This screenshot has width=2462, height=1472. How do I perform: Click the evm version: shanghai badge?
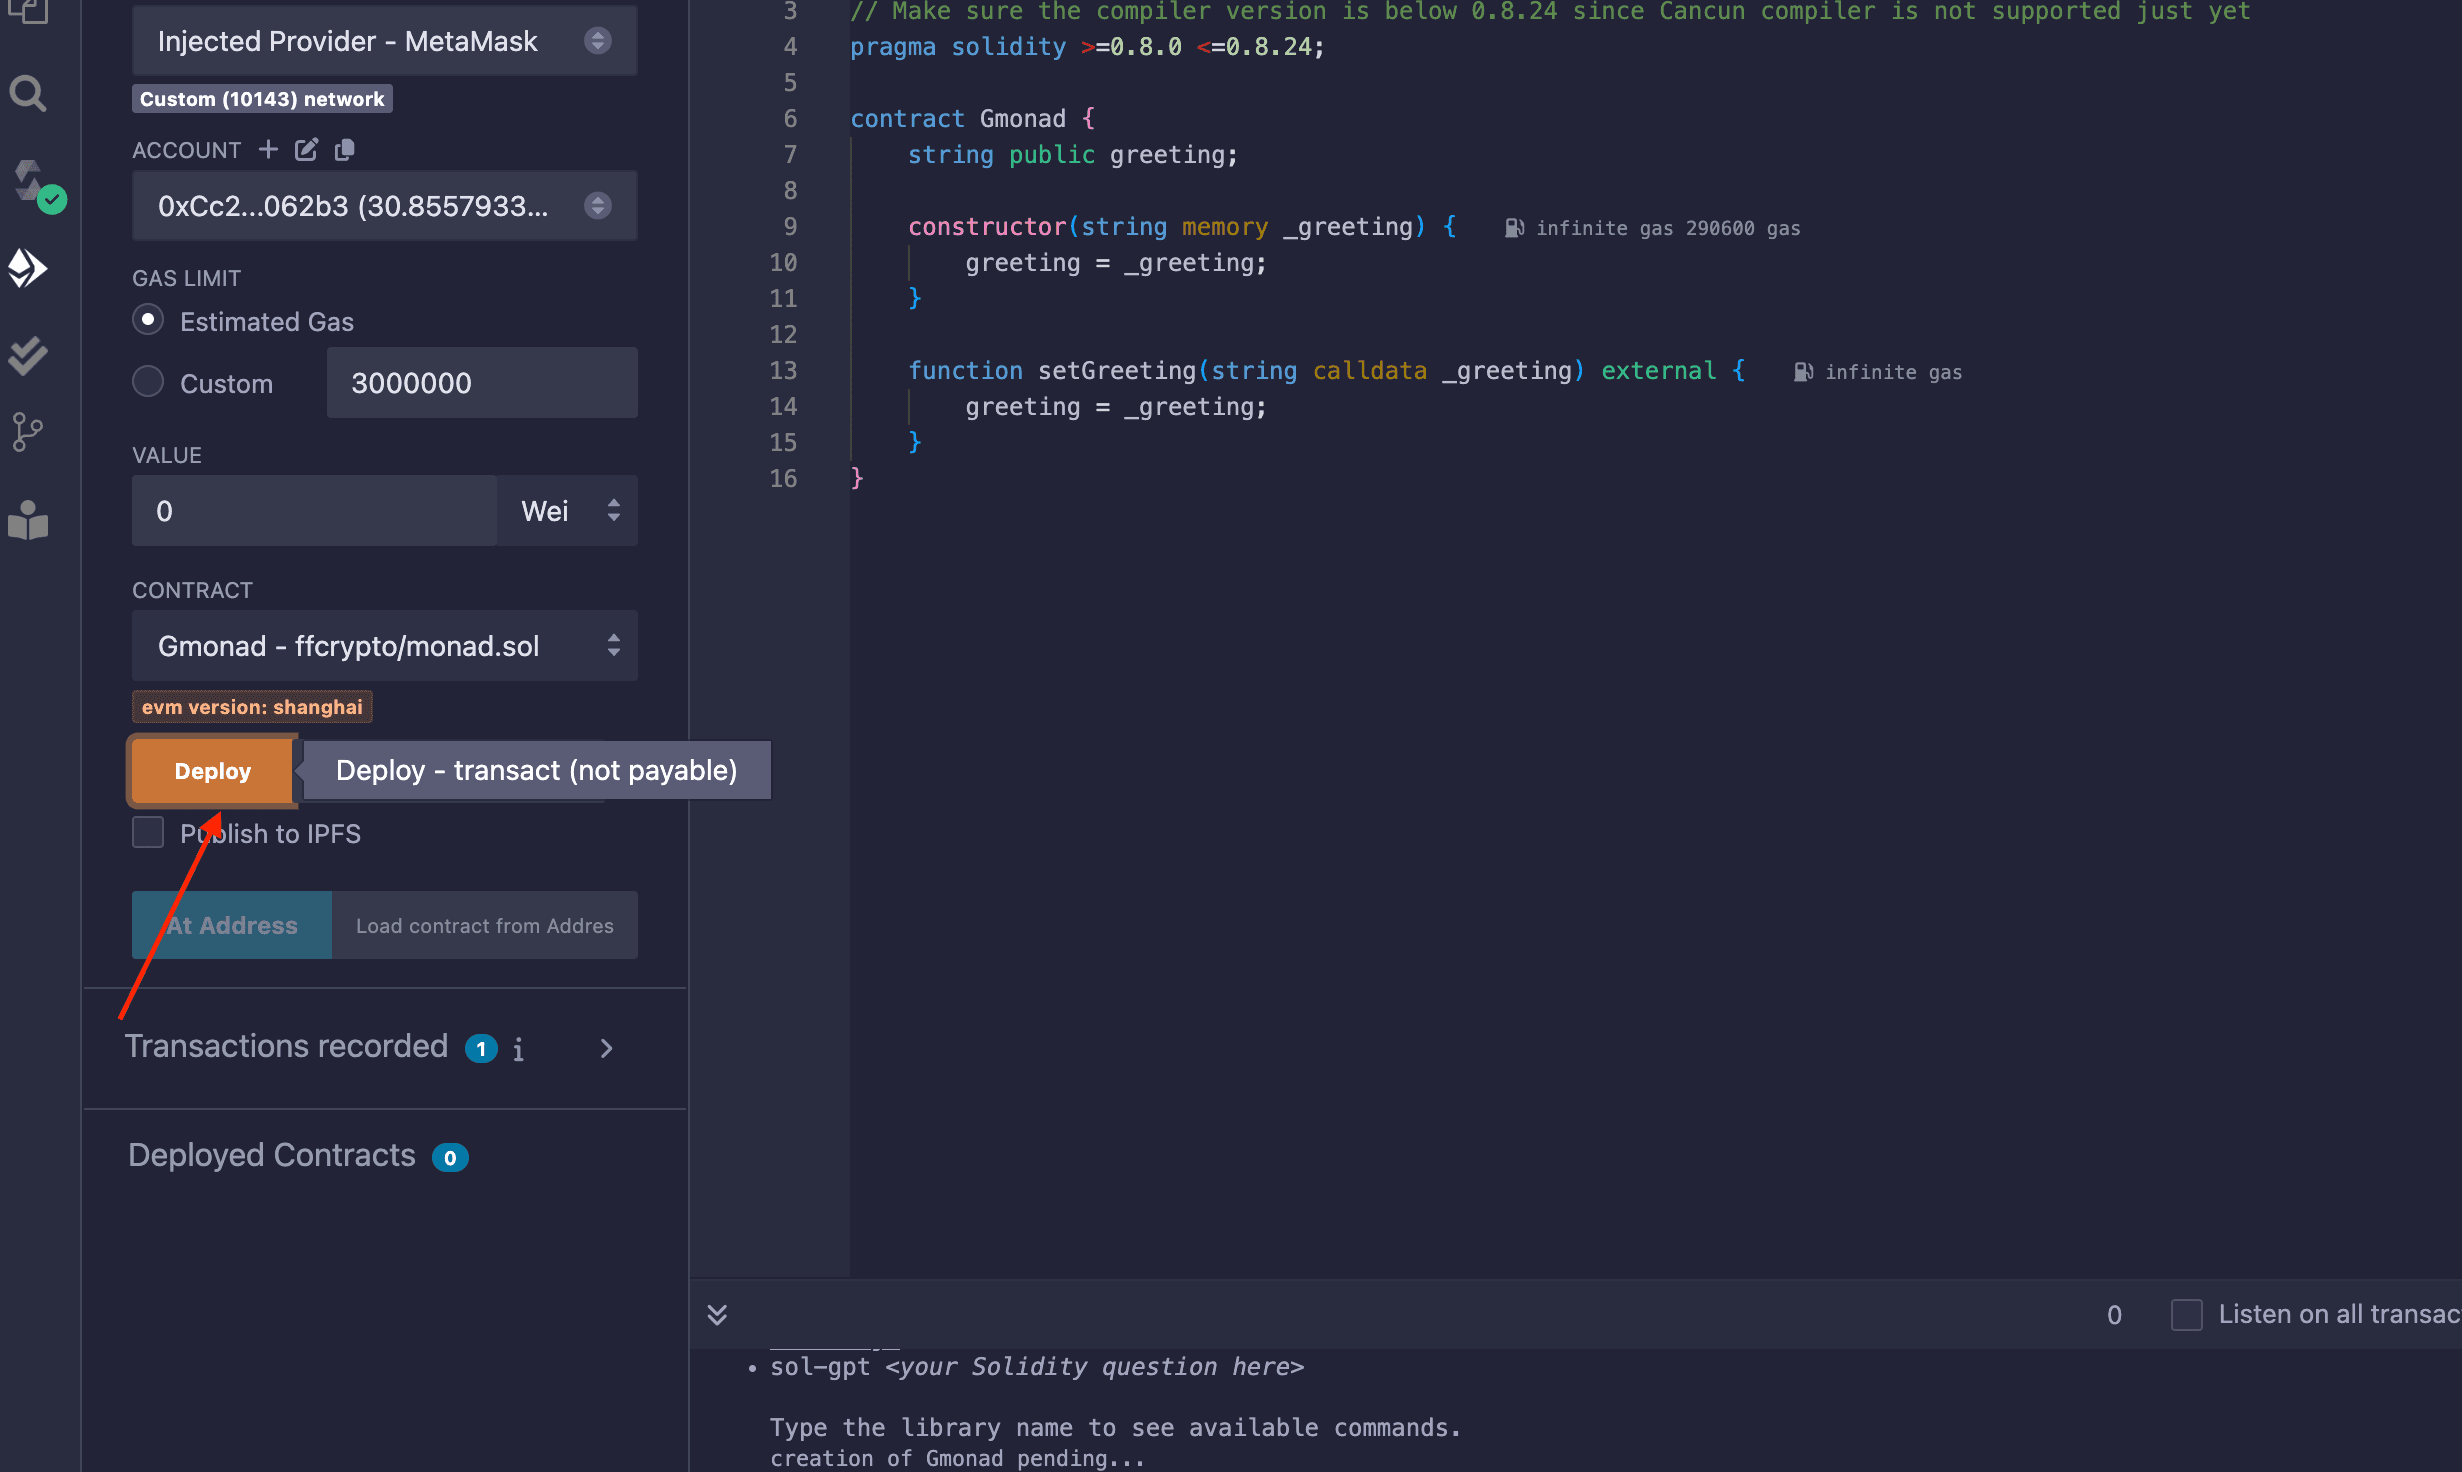click(x=252, y=707)
